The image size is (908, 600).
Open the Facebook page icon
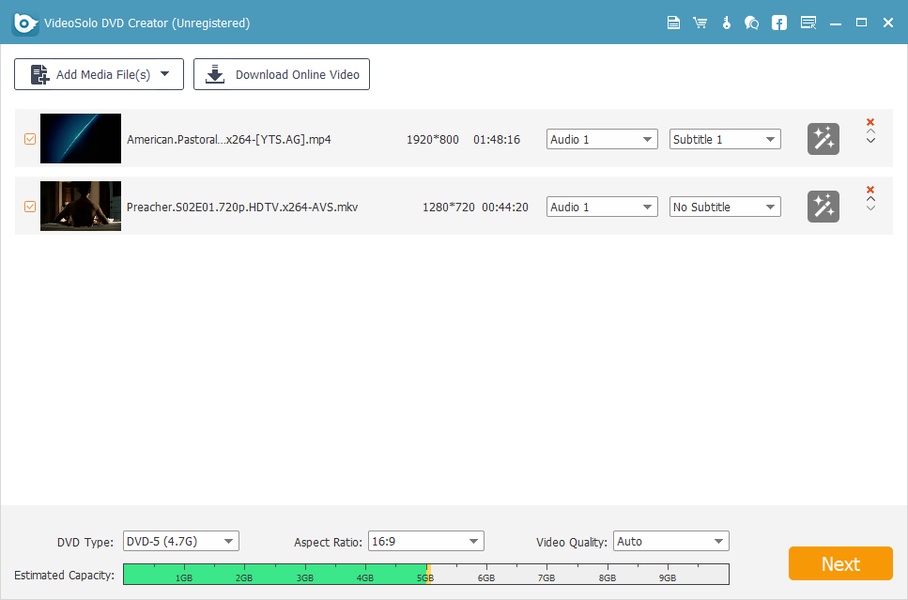click(x=780, y=22)
